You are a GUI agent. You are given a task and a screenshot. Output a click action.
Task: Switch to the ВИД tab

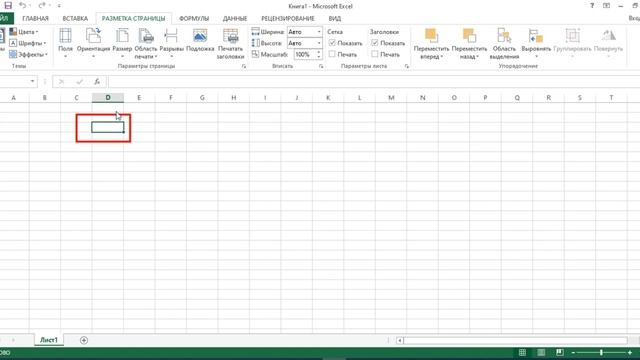coord(335,18)
